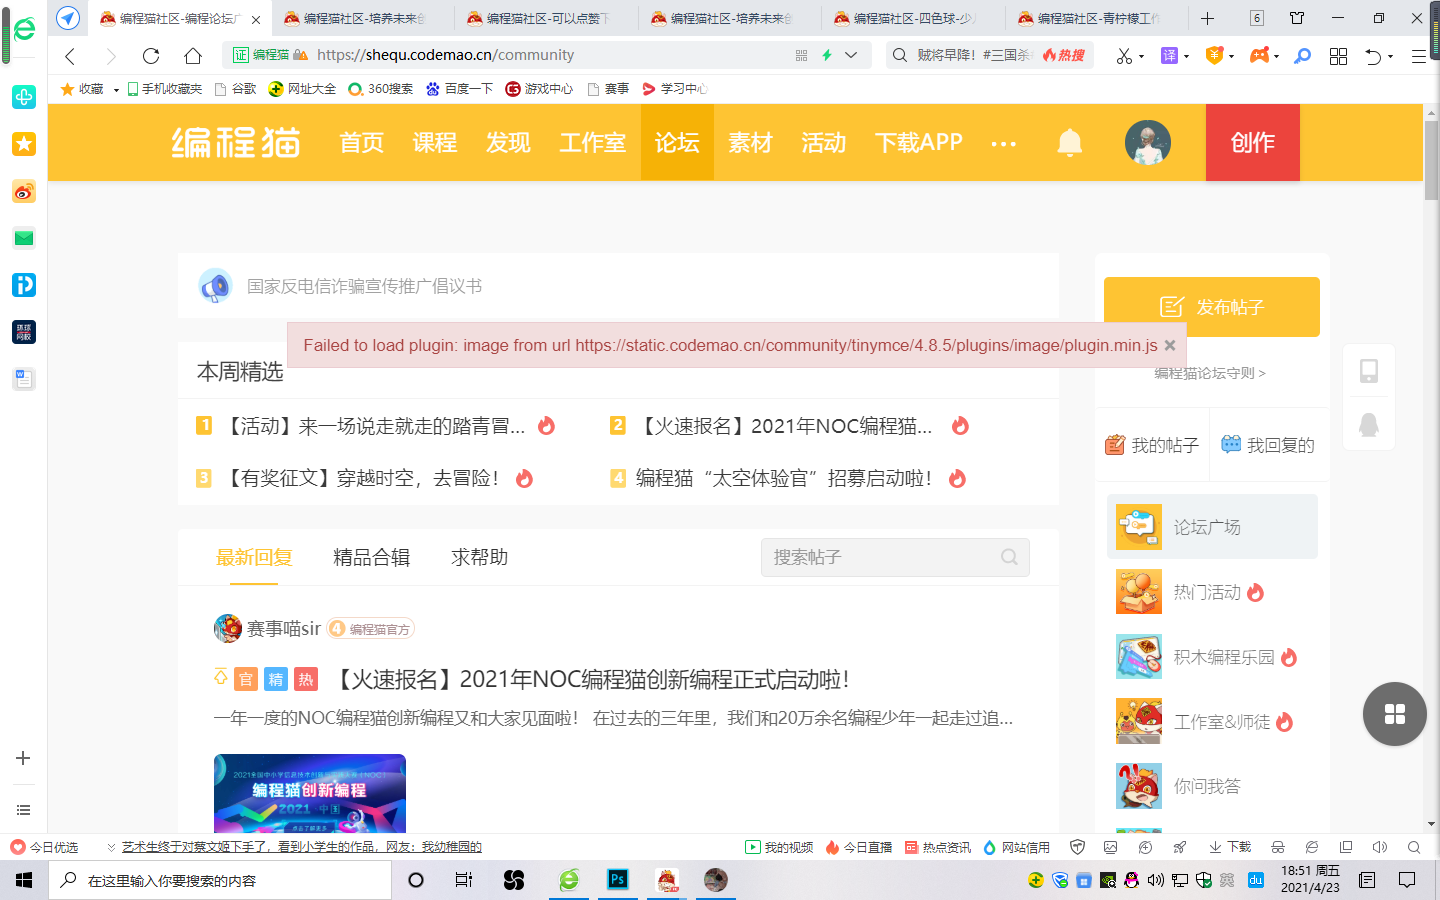The image size is (1440, 900).
Task: Open Windows Task View on the taskbar
Action: (463, 880)
